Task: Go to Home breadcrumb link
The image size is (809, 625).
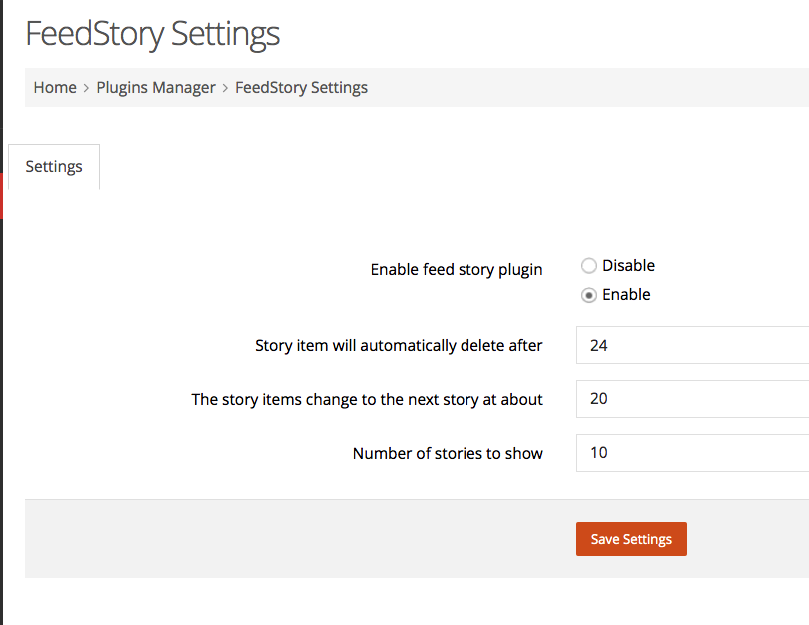Action: click(x=55, y=87)
